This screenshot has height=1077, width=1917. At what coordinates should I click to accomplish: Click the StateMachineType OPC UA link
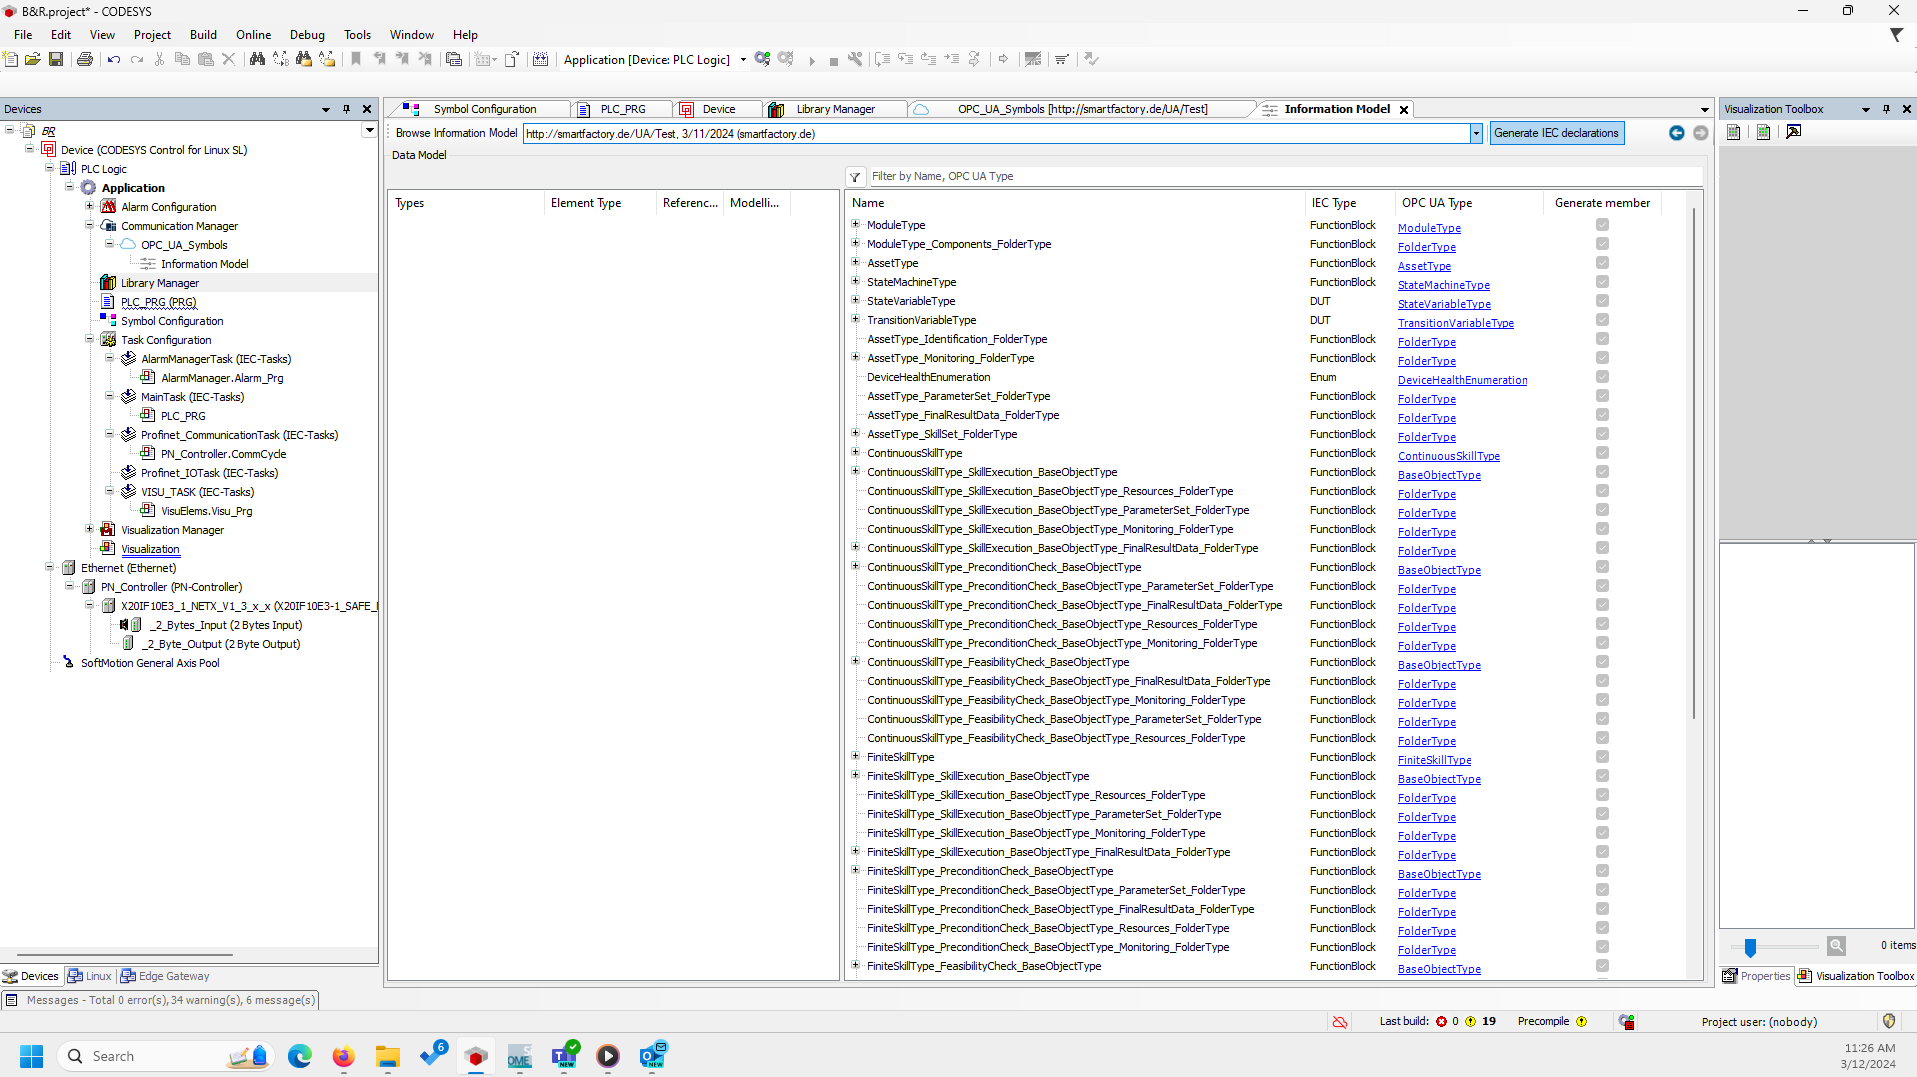pos(1443,285)
